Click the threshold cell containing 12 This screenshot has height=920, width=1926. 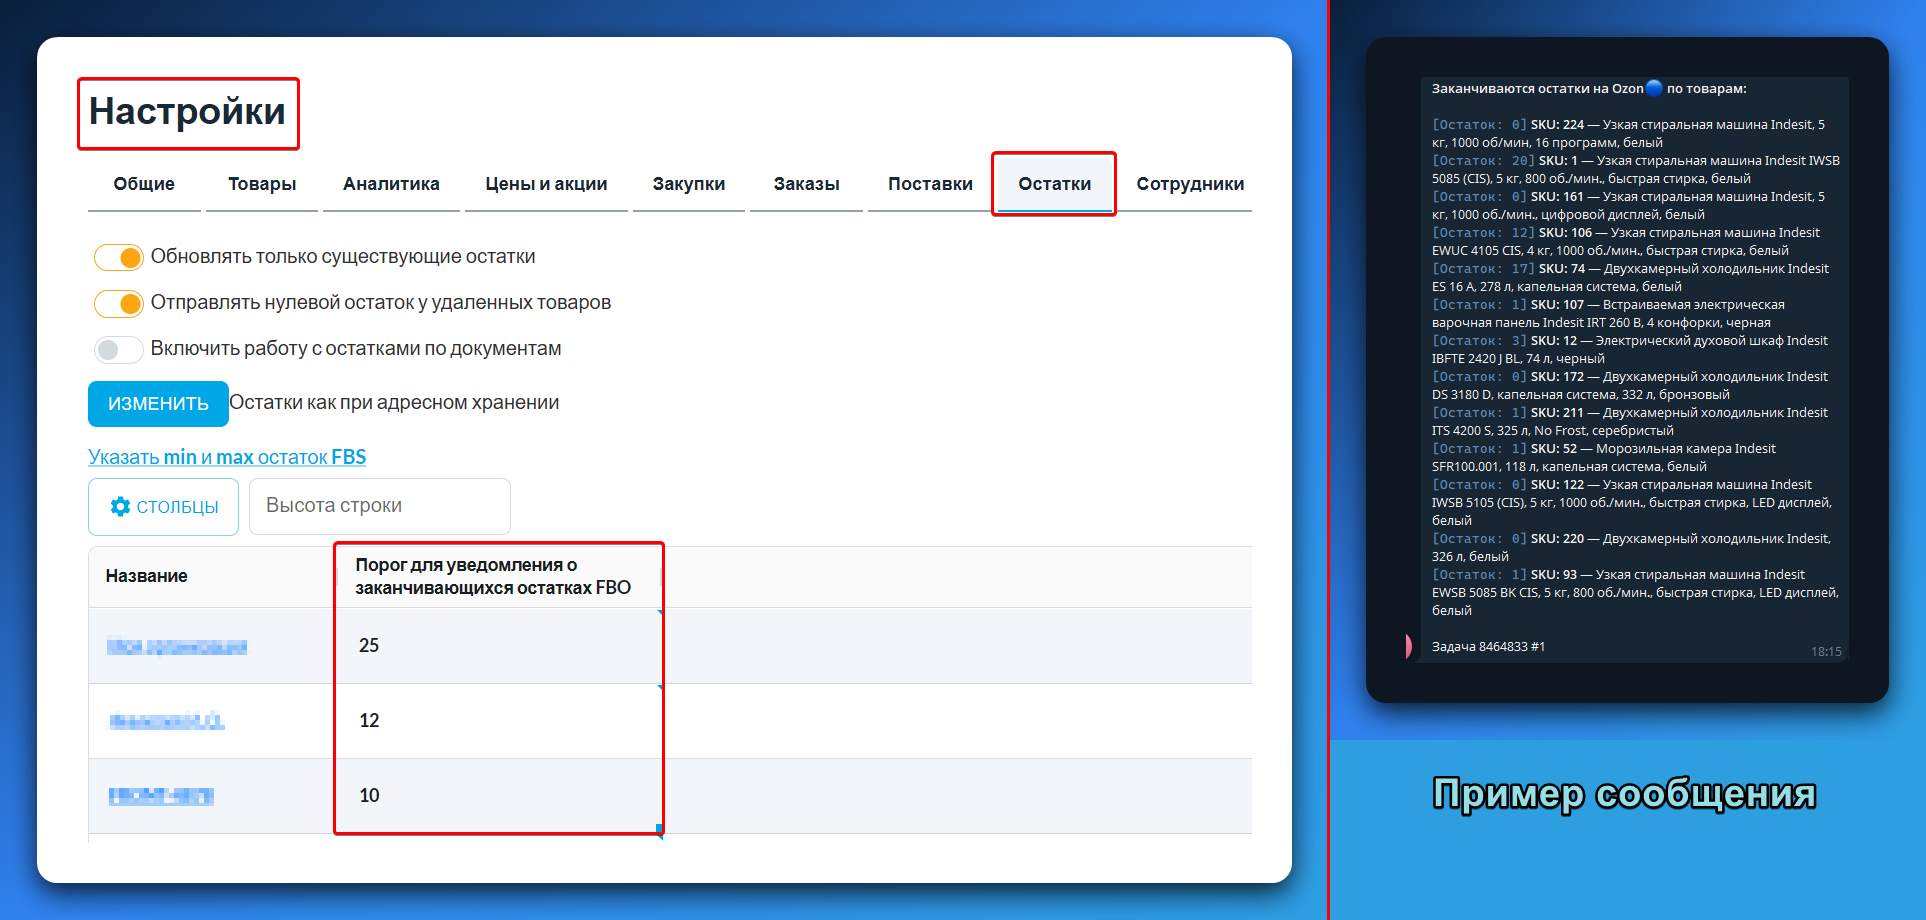(498, 721)
